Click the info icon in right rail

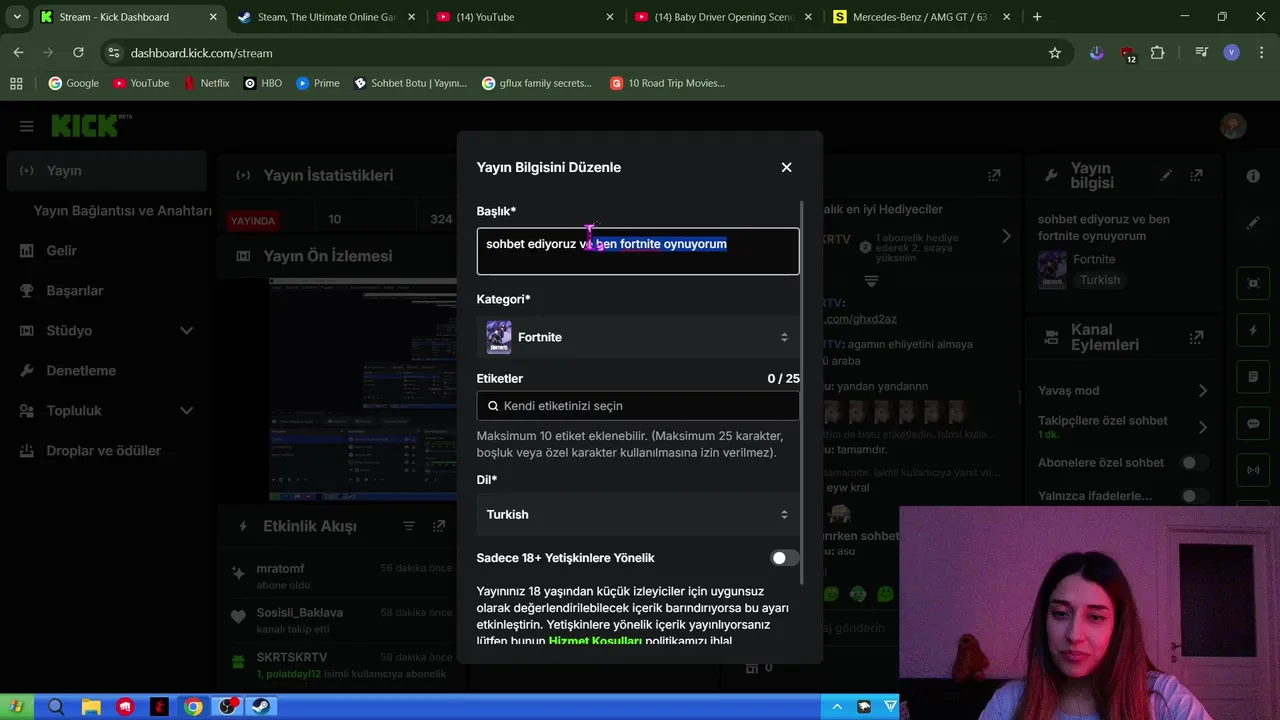click(x=1253, y=176)
